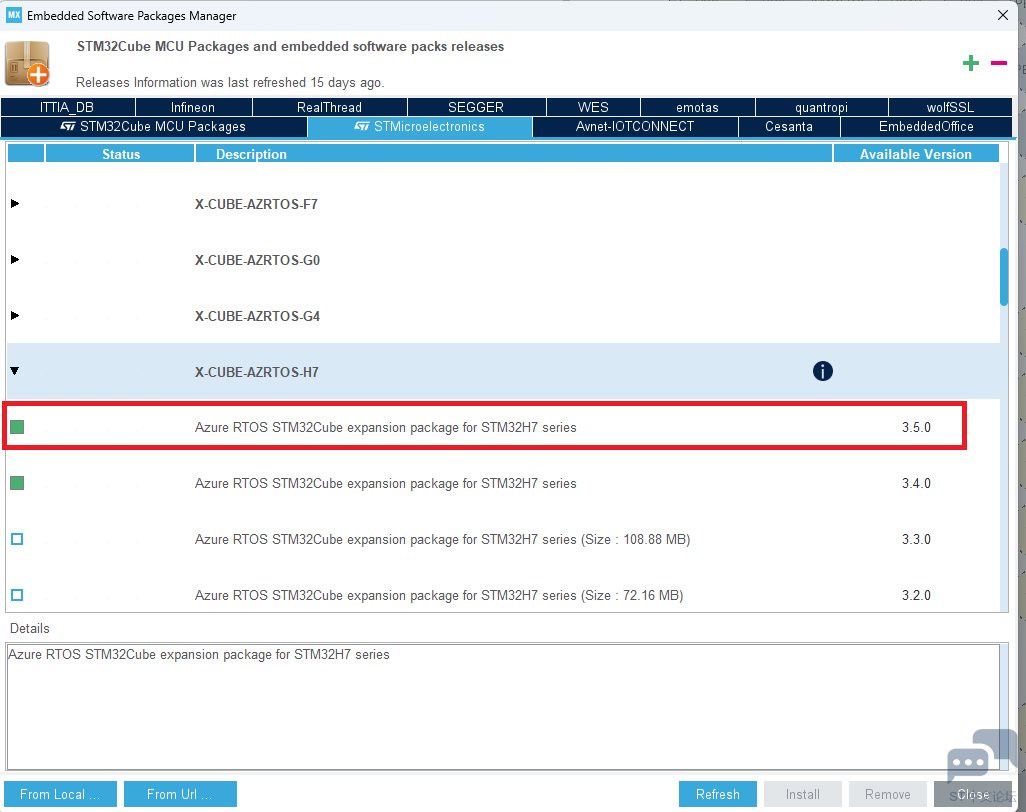The width and height of the screenshot is (1026, 812).
Task: Expand the X-CUBE-AZRTOS-F7 entry
Action: (14, 203)
